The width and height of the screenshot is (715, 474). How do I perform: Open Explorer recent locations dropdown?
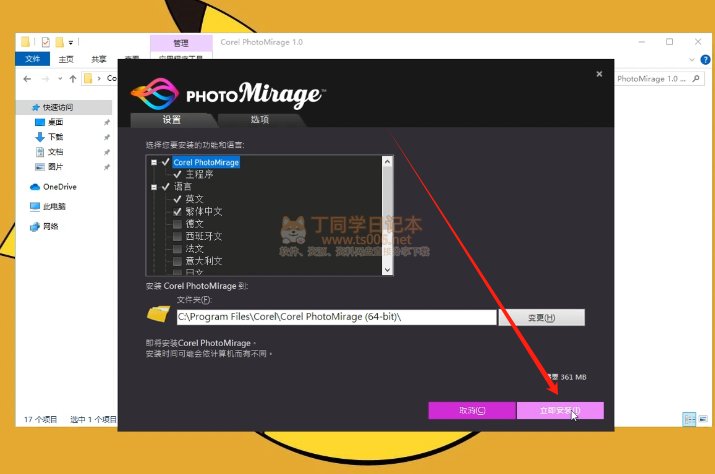[x=60, y=79]
